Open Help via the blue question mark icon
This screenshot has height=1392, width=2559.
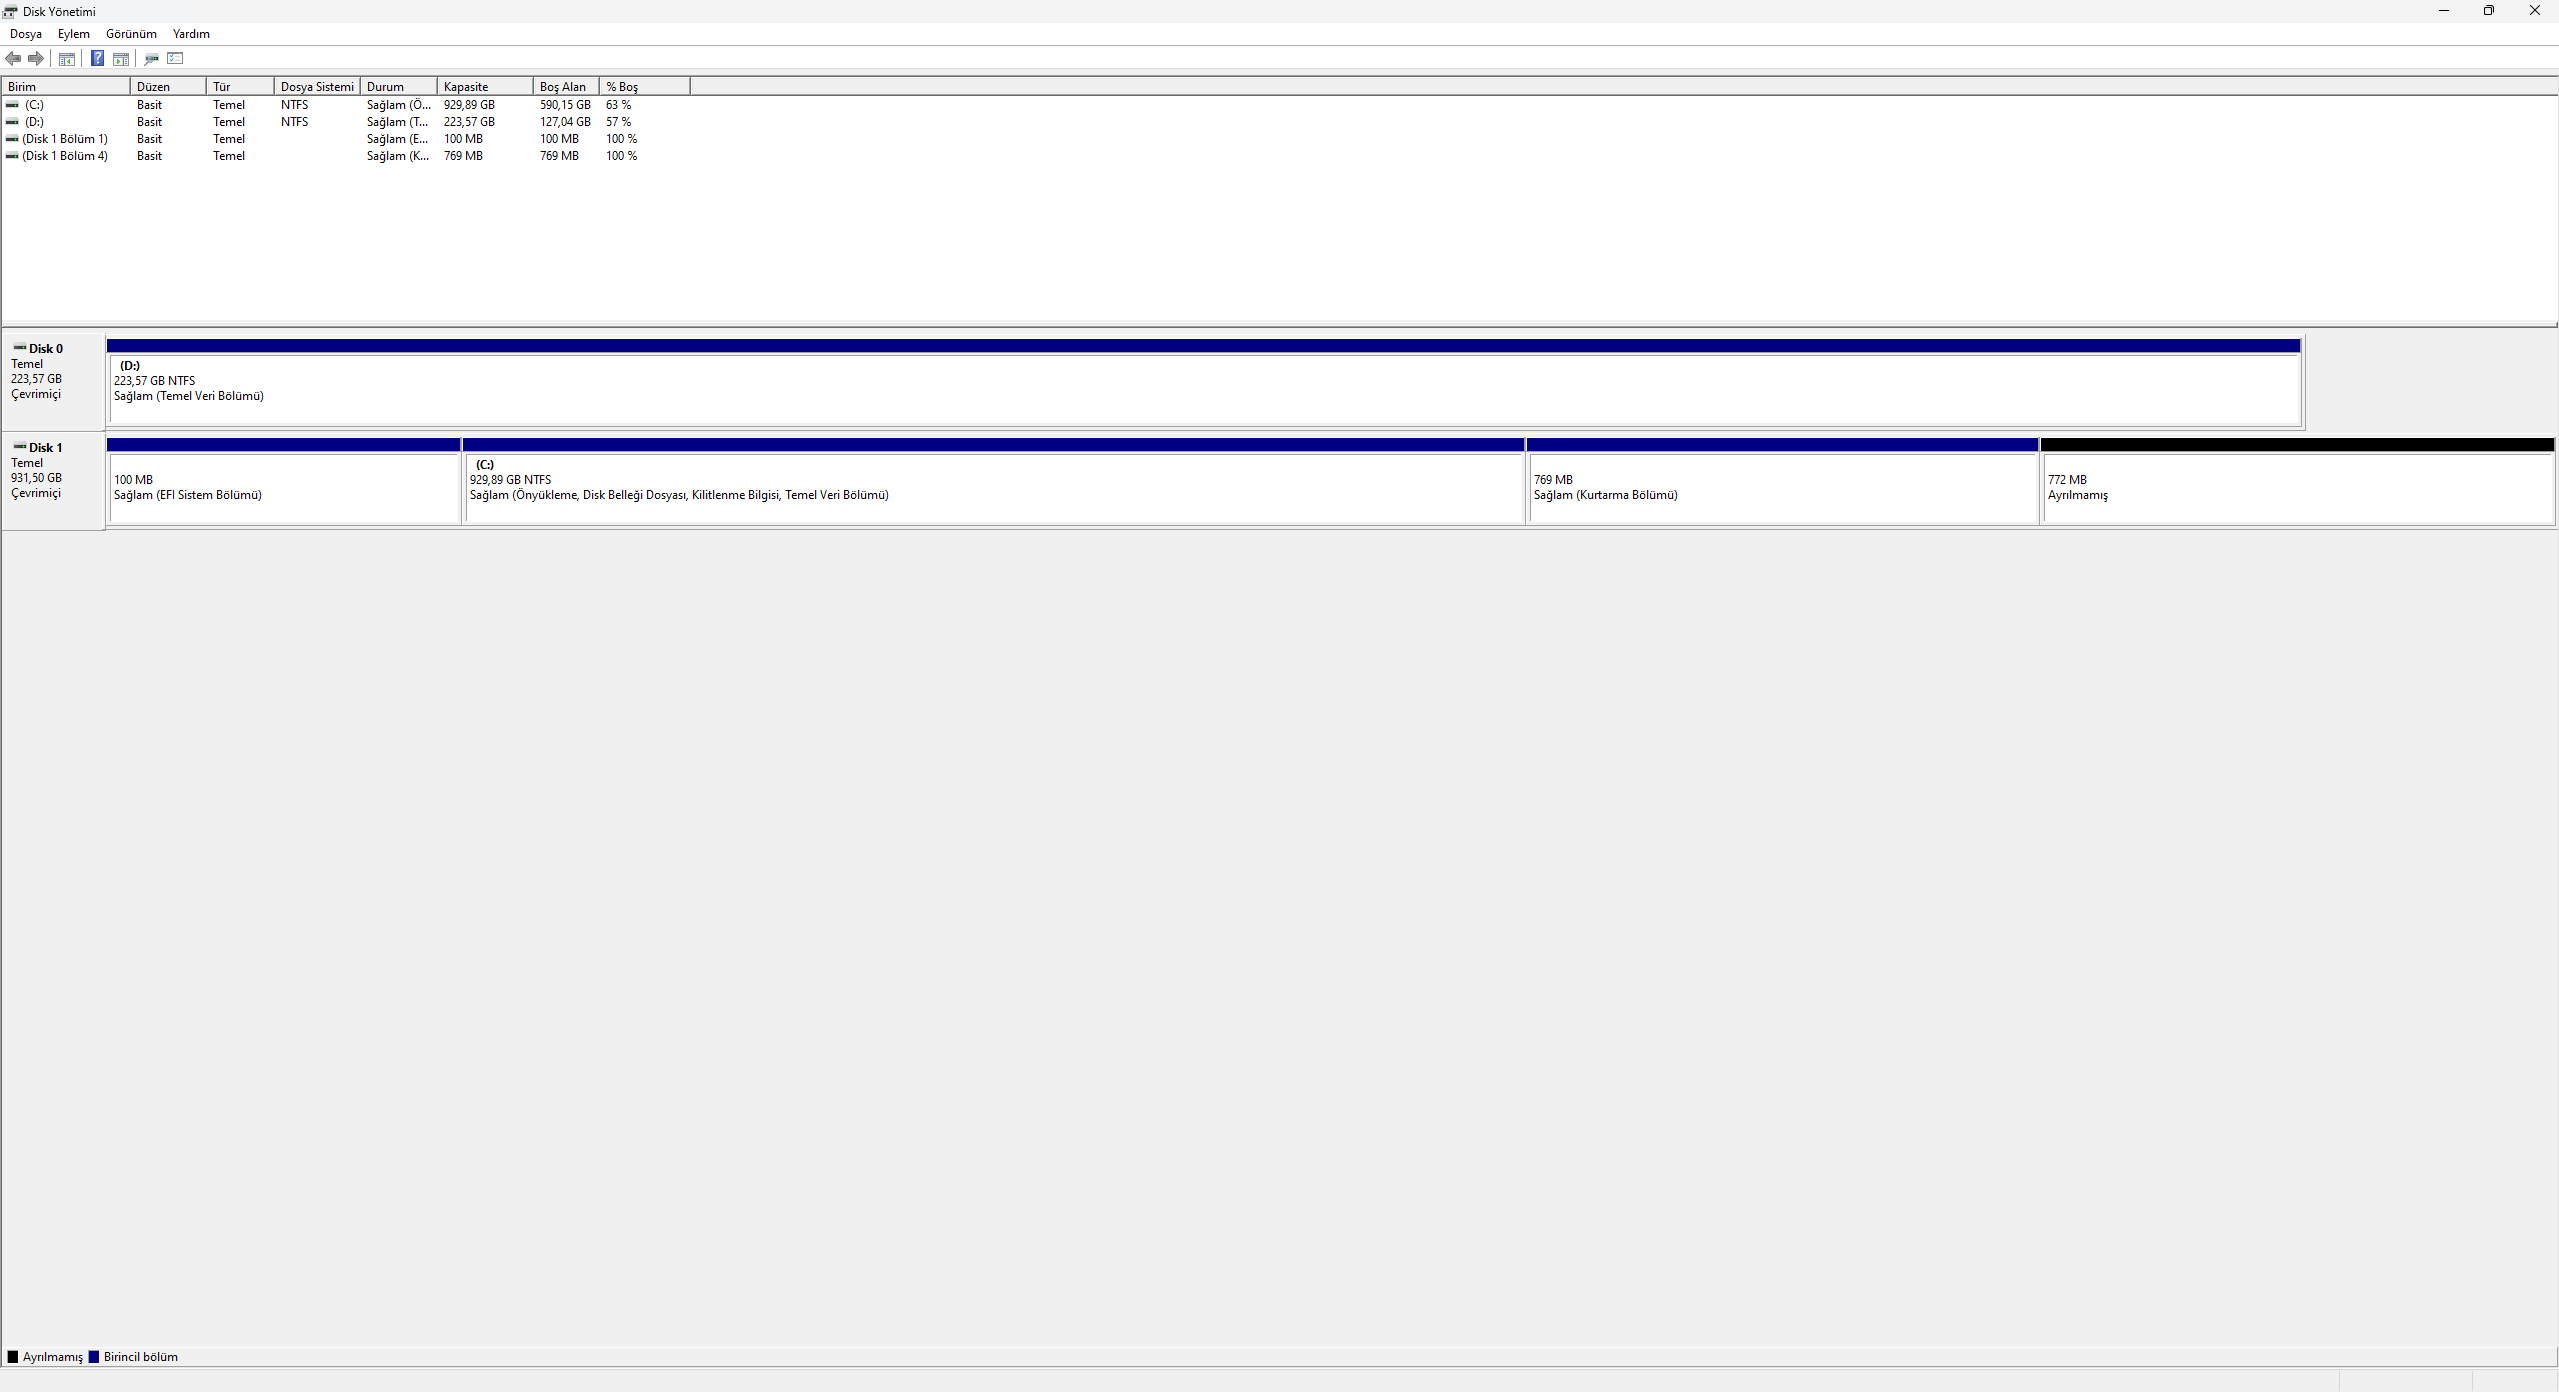click(x=97, y=58)
